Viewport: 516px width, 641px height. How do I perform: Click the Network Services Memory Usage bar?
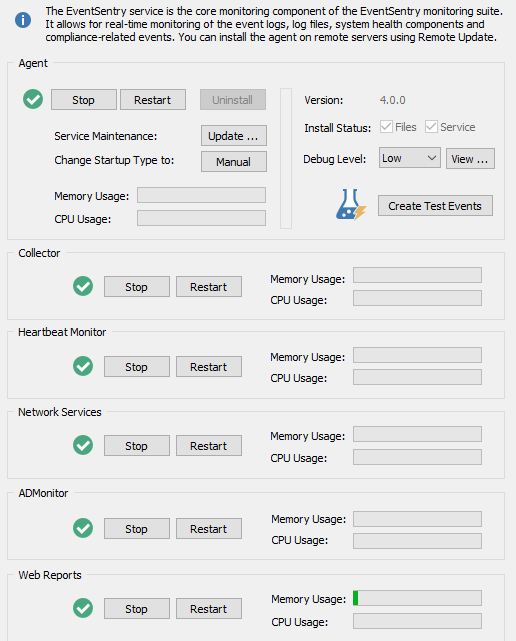coord(417,434)
